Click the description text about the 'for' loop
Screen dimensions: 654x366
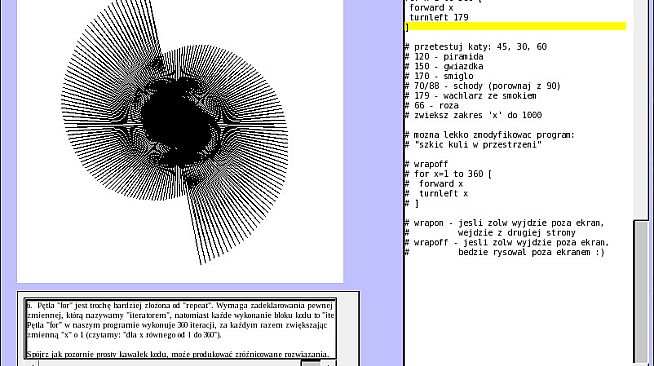(181, 320)
